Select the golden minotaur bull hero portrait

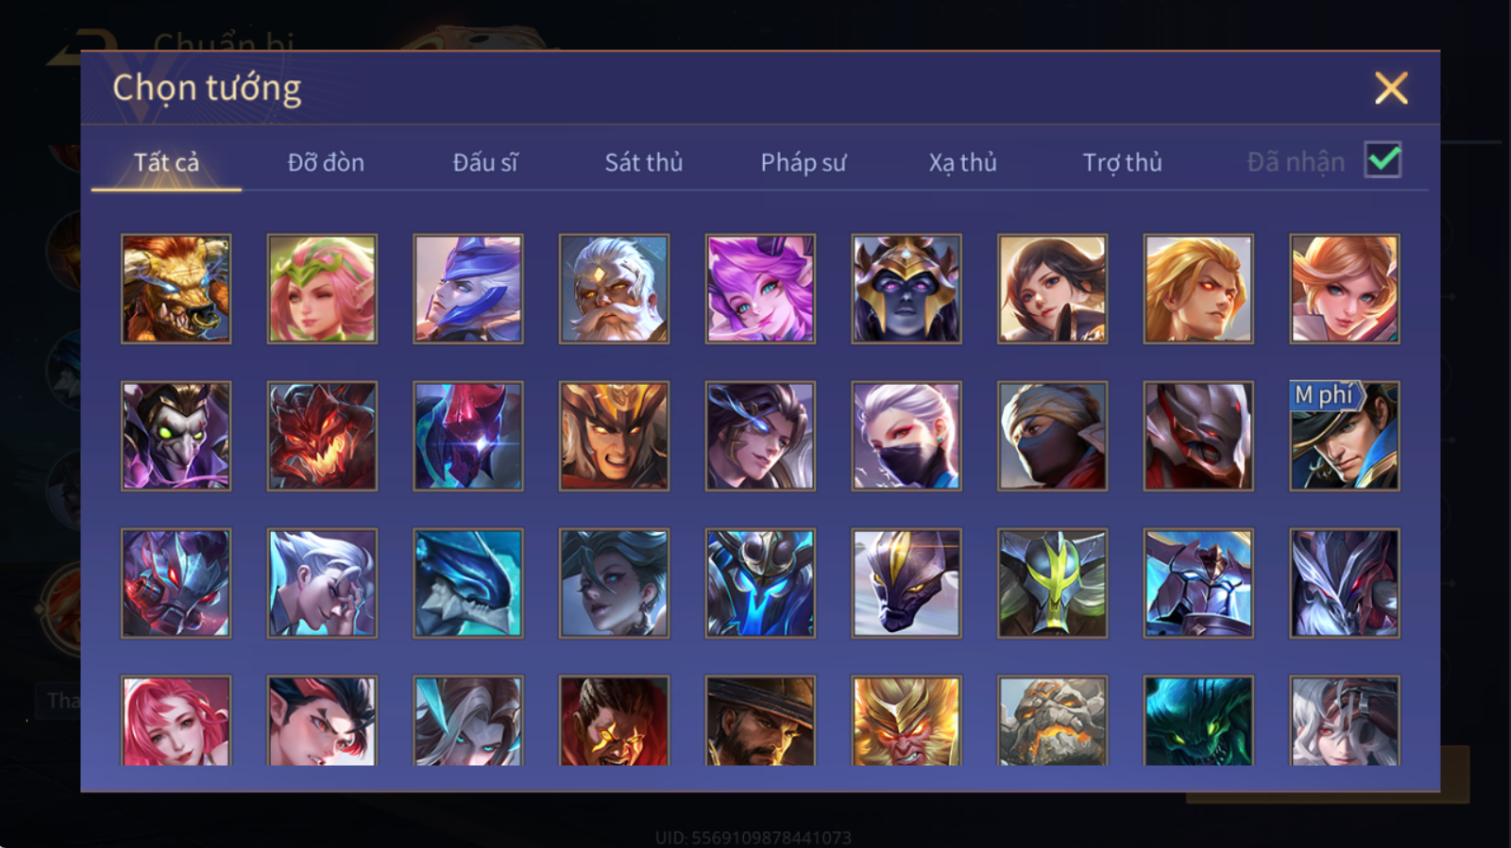point(176,289)
